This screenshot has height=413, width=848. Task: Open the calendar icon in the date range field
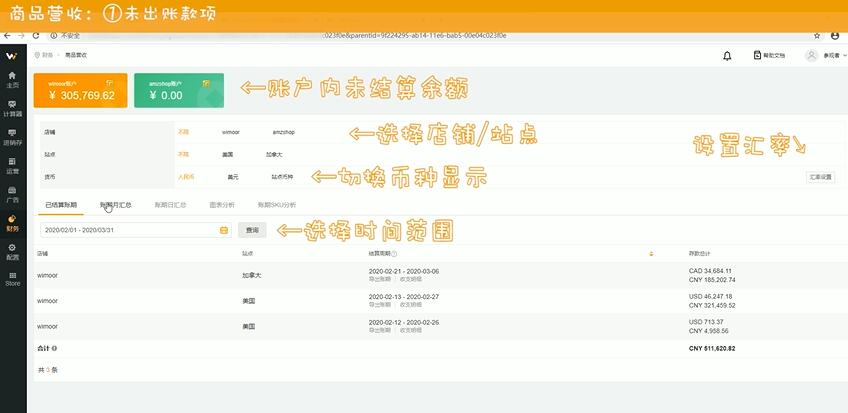(x=224, y=230)
